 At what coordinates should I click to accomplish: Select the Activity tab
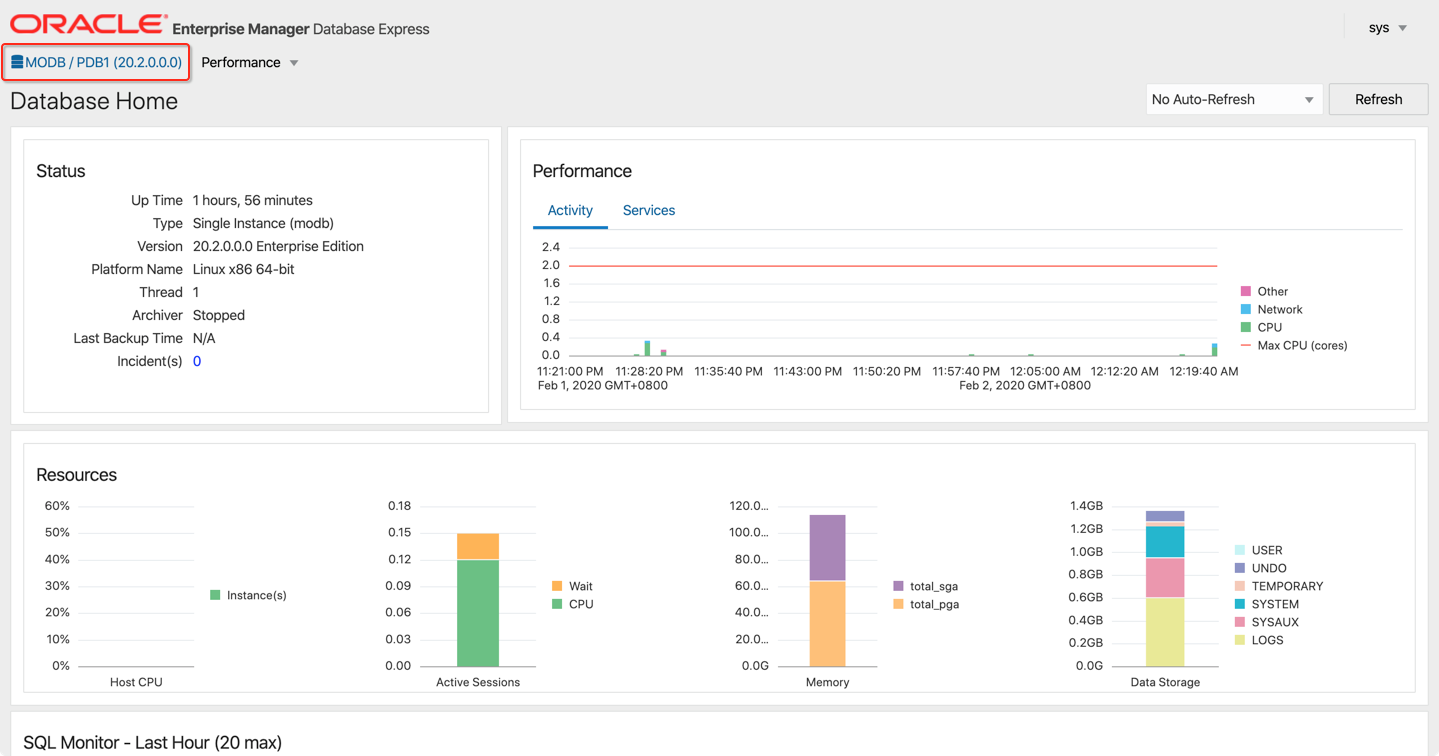570,210
